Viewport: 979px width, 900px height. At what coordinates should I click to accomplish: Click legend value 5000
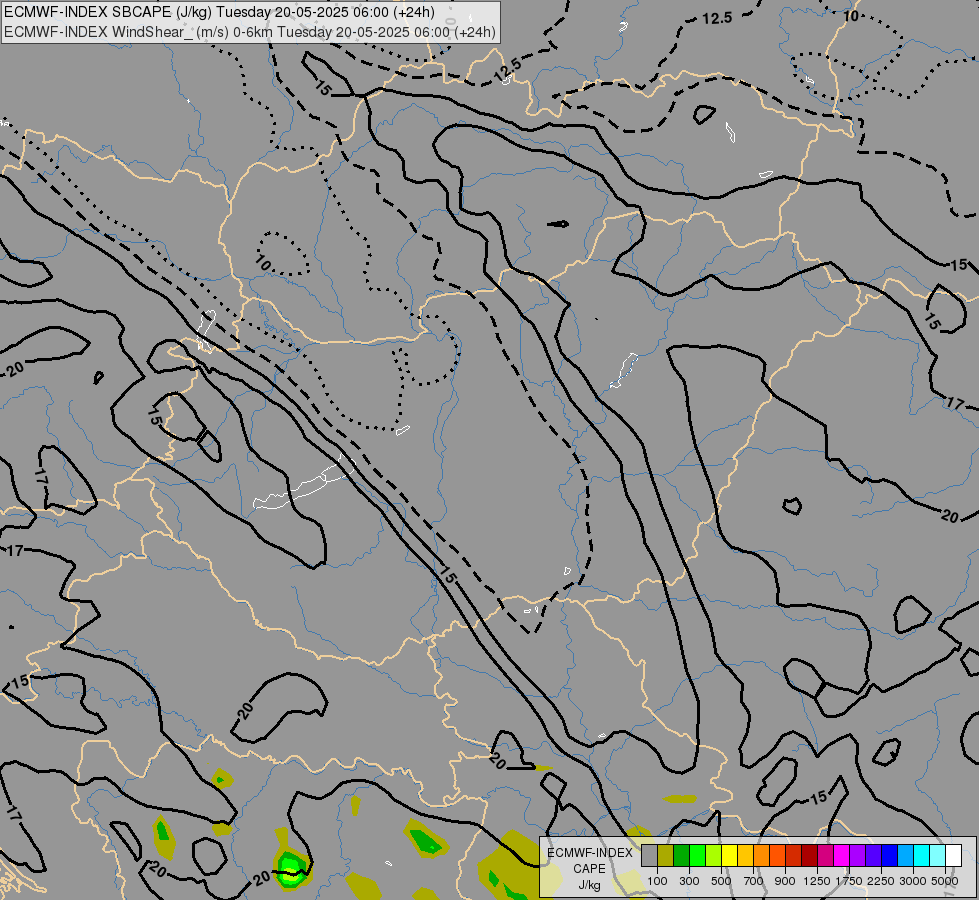click(x=945, y=881)
